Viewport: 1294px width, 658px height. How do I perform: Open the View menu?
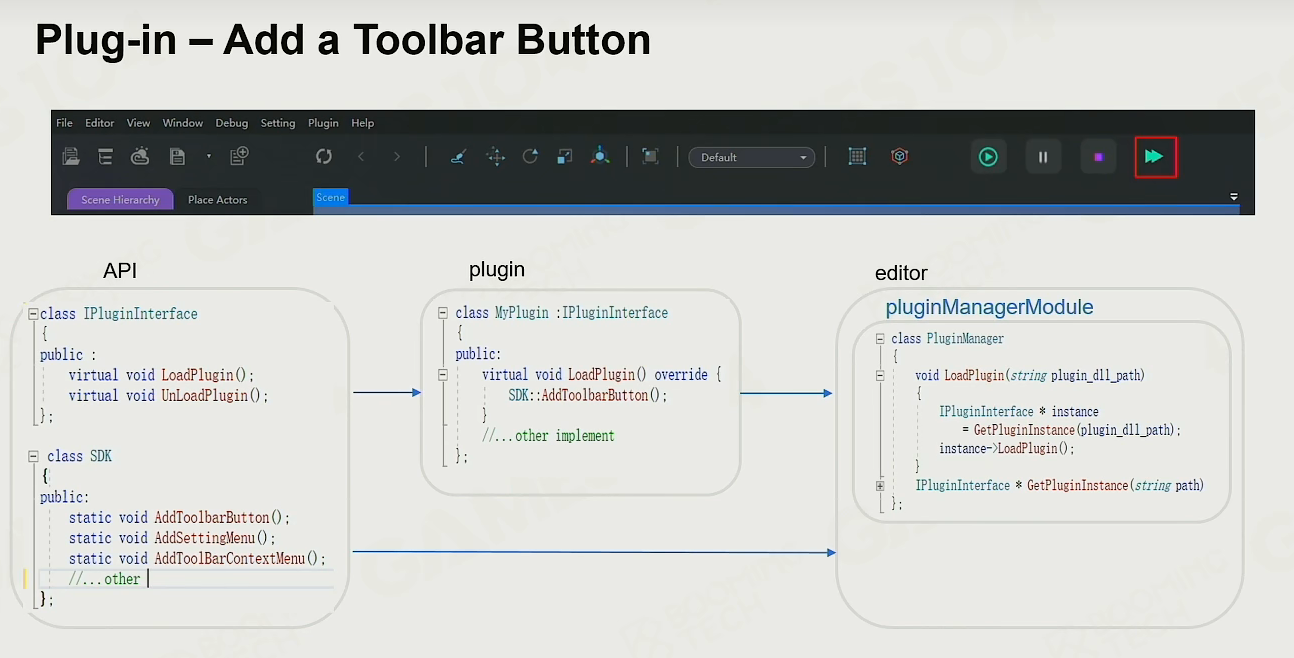click(x=138, y=123)
